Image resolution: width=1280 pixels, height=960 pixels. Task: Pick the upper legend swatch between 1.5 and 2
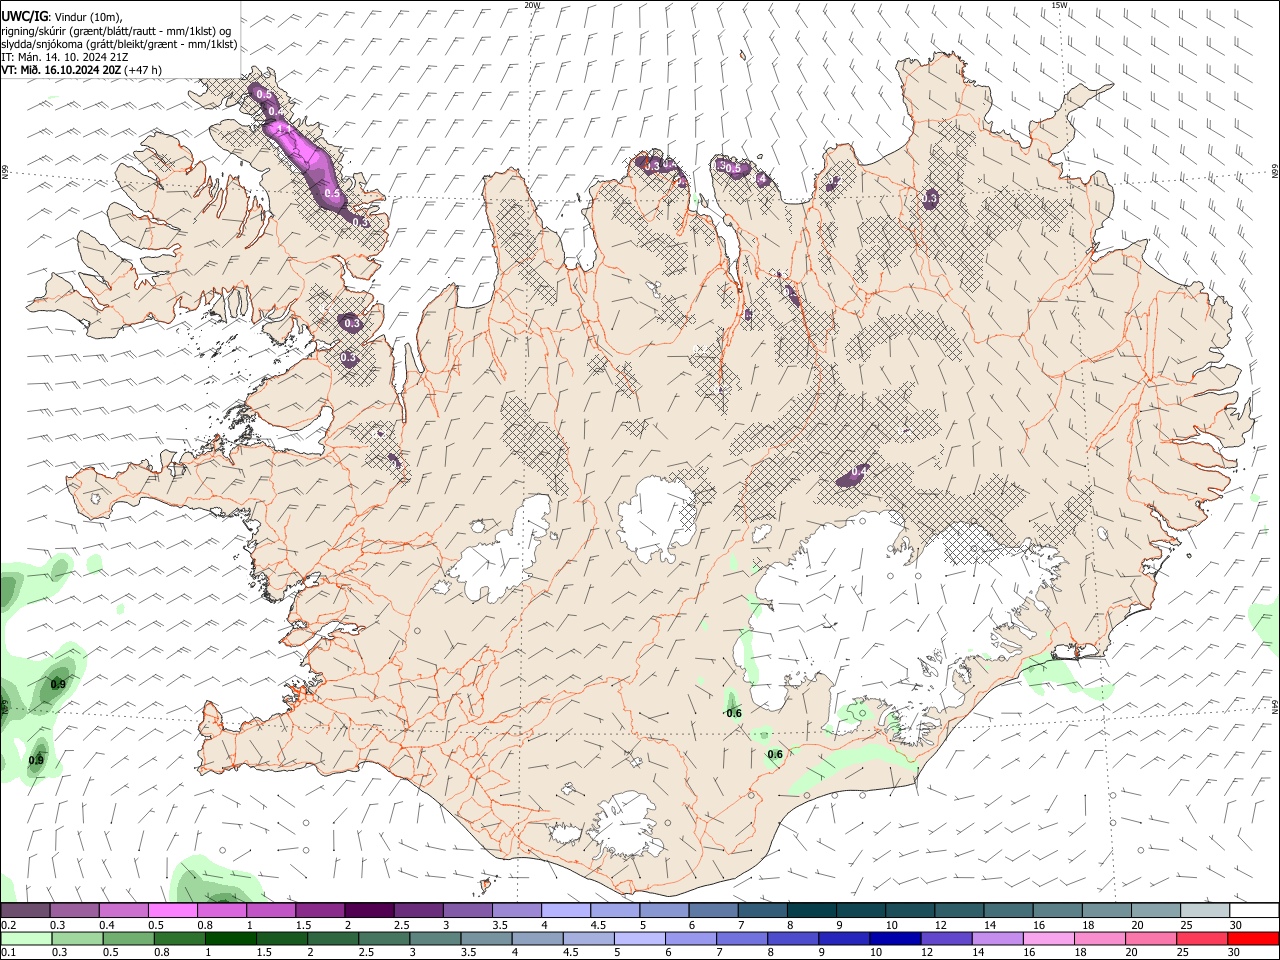pos(320,911)
